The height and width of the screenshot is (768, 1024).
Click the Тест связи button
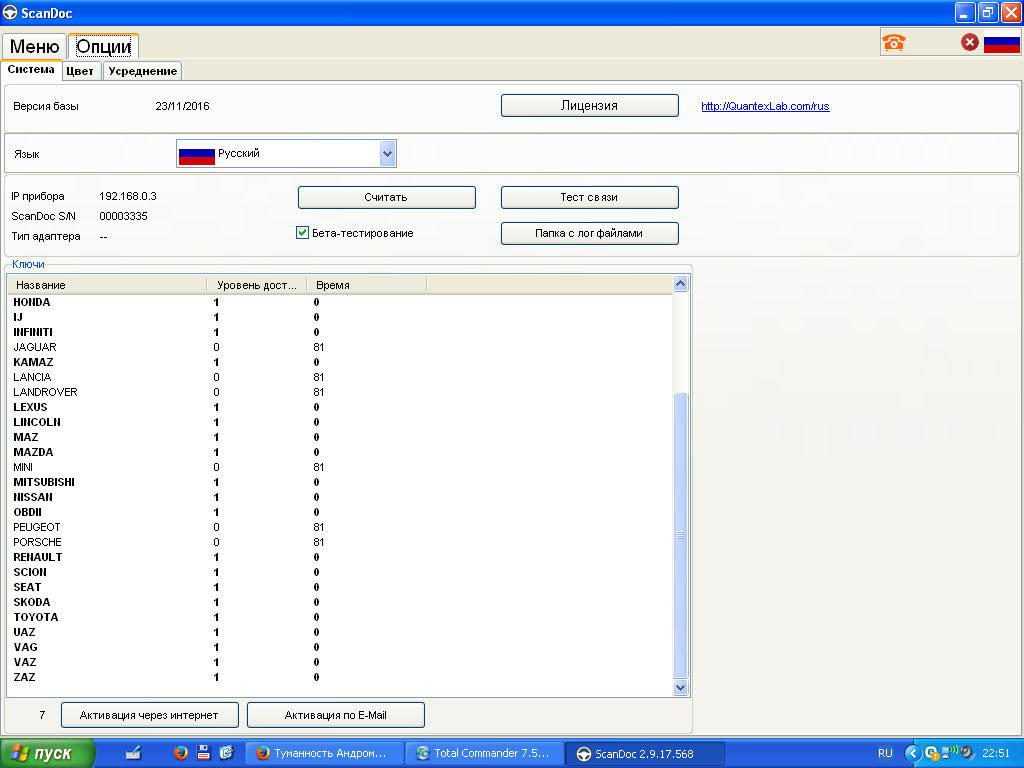tap(590, 197)
